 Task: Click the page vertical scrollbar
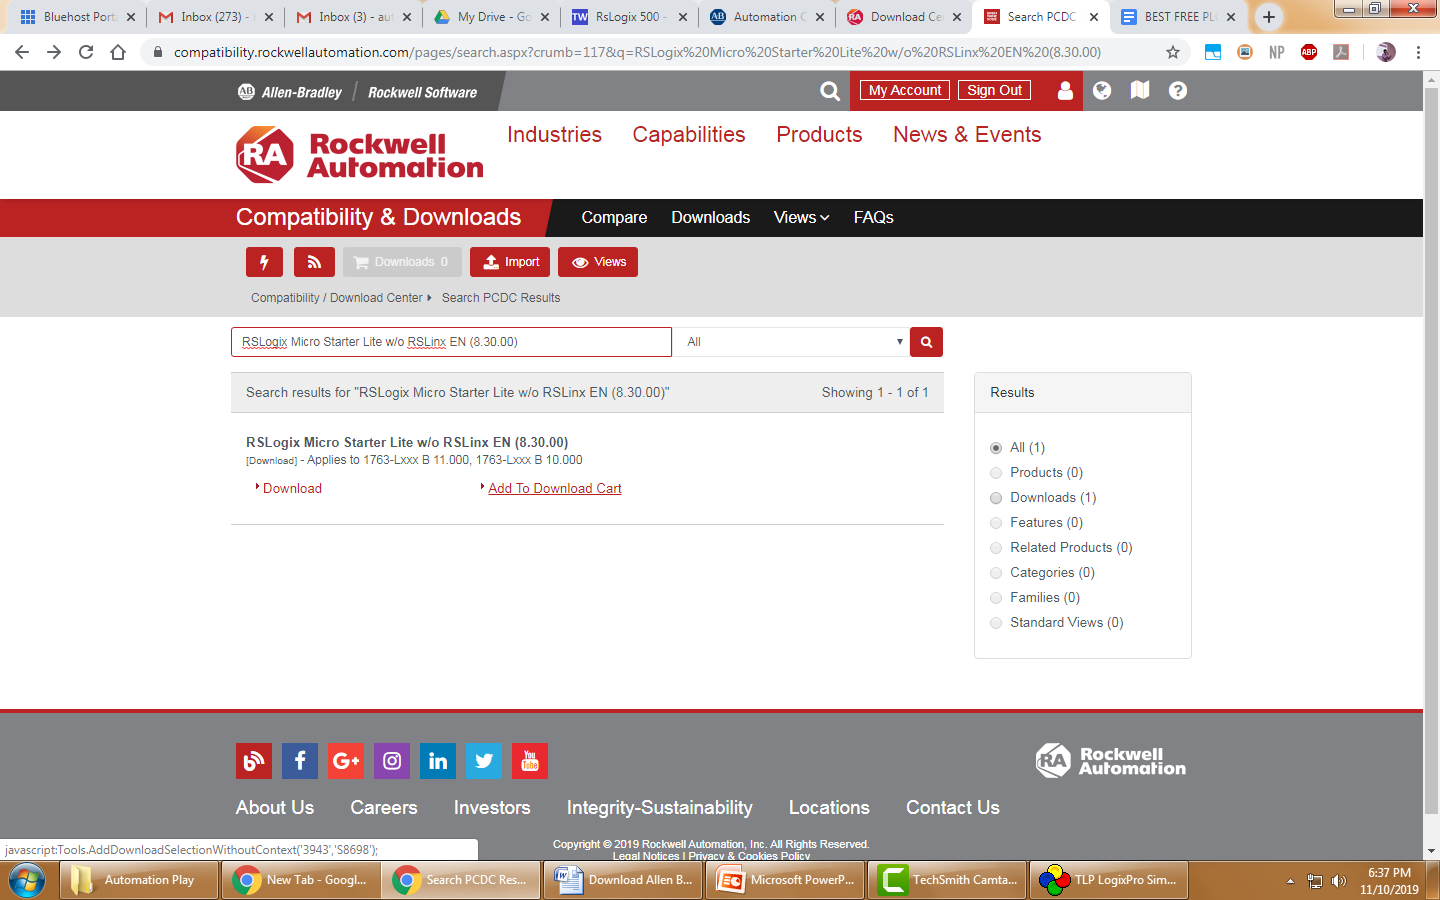(1431, 450)
